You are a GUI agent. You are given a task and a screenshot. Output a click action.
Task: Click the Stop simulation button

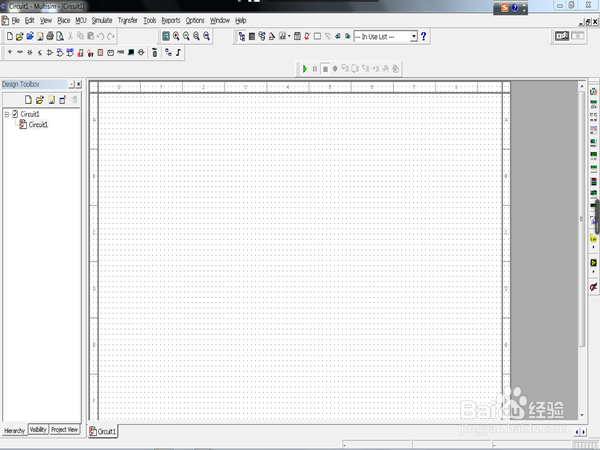pyautogui.click(x=324, y=68)
